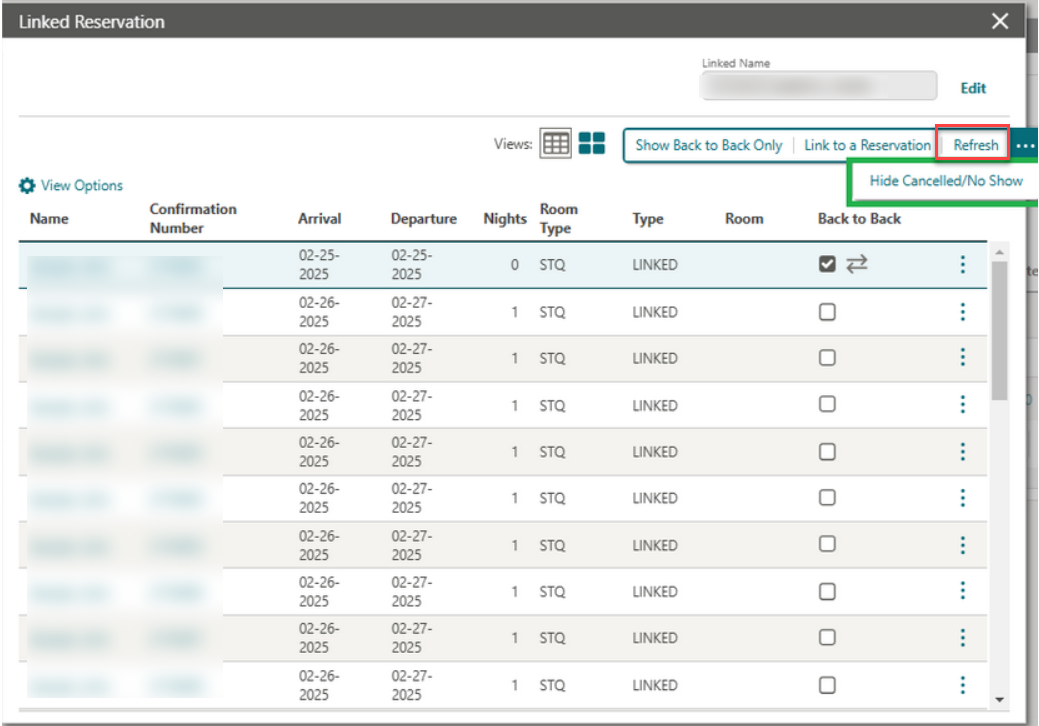The width and height of the screenshot is (1039, 726).
Task: Click the back-to-back swap arrows icon
Action: pyautogui.click(x=857, y=264)
